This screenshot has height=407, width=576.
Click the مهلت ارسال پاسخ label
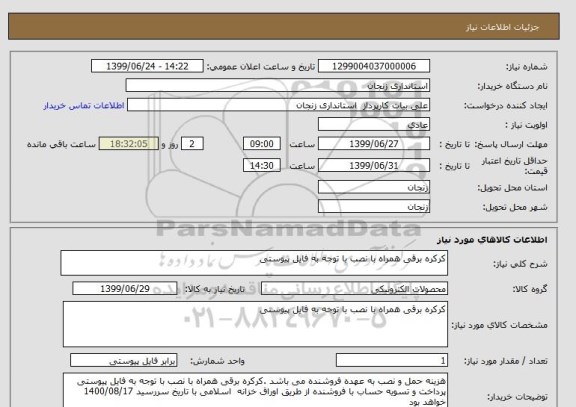[511, 144]
